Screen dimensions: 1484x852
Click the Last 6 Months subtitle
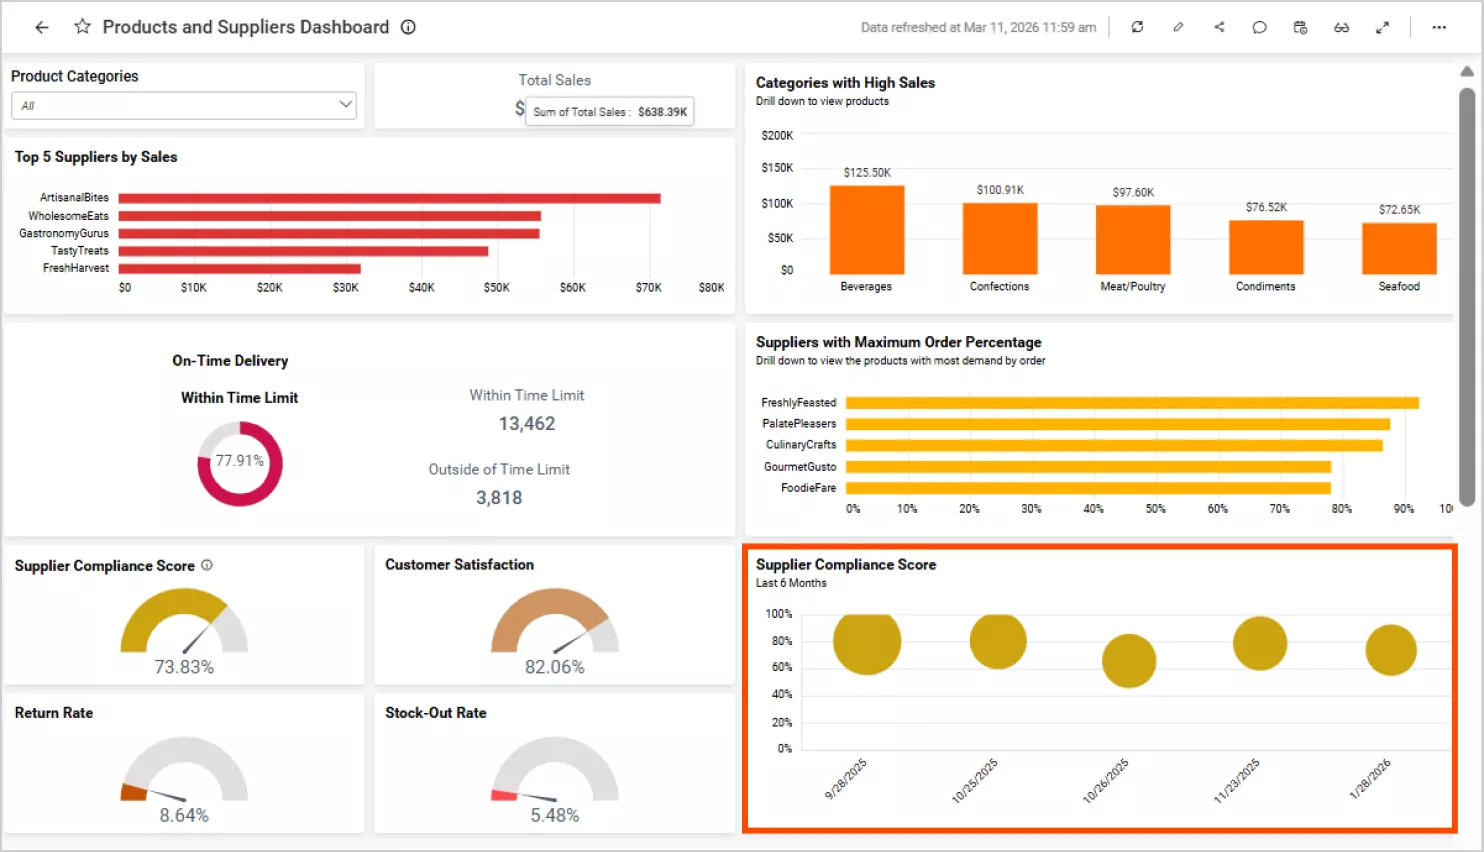(791, 583)
